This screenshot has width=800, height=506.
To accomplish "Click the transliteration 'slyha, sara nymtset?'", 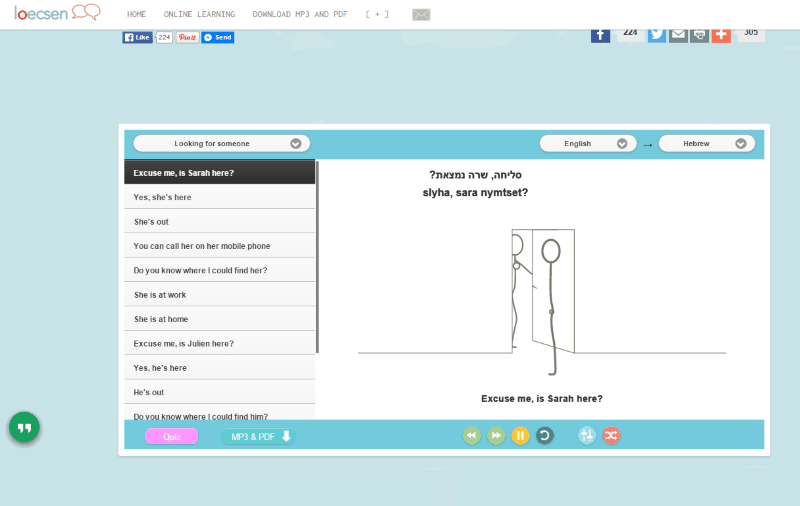I will click(x=475, y=193).
